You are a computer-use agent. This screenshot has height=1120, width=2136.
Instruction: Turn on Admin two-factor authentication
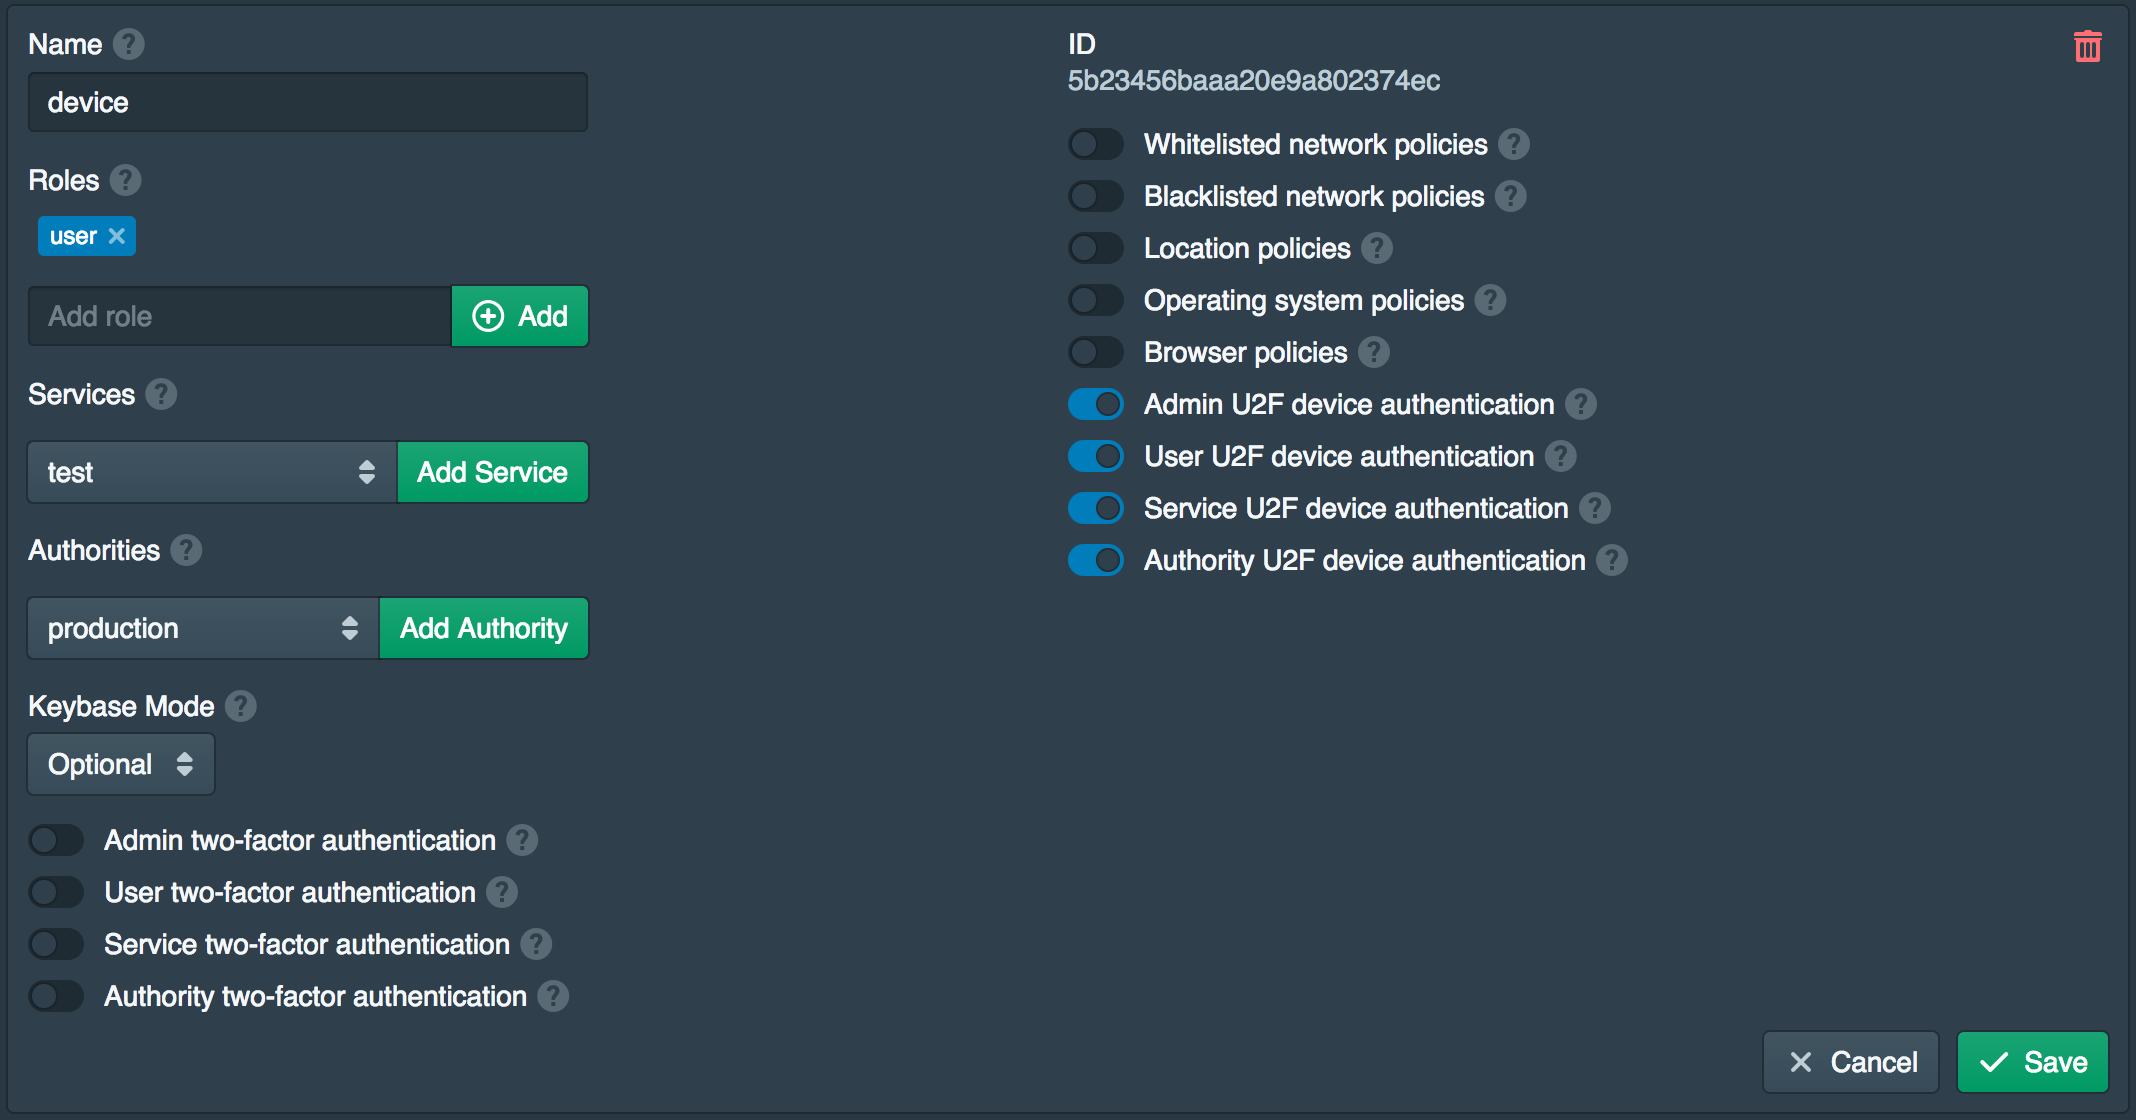point(56,840)
